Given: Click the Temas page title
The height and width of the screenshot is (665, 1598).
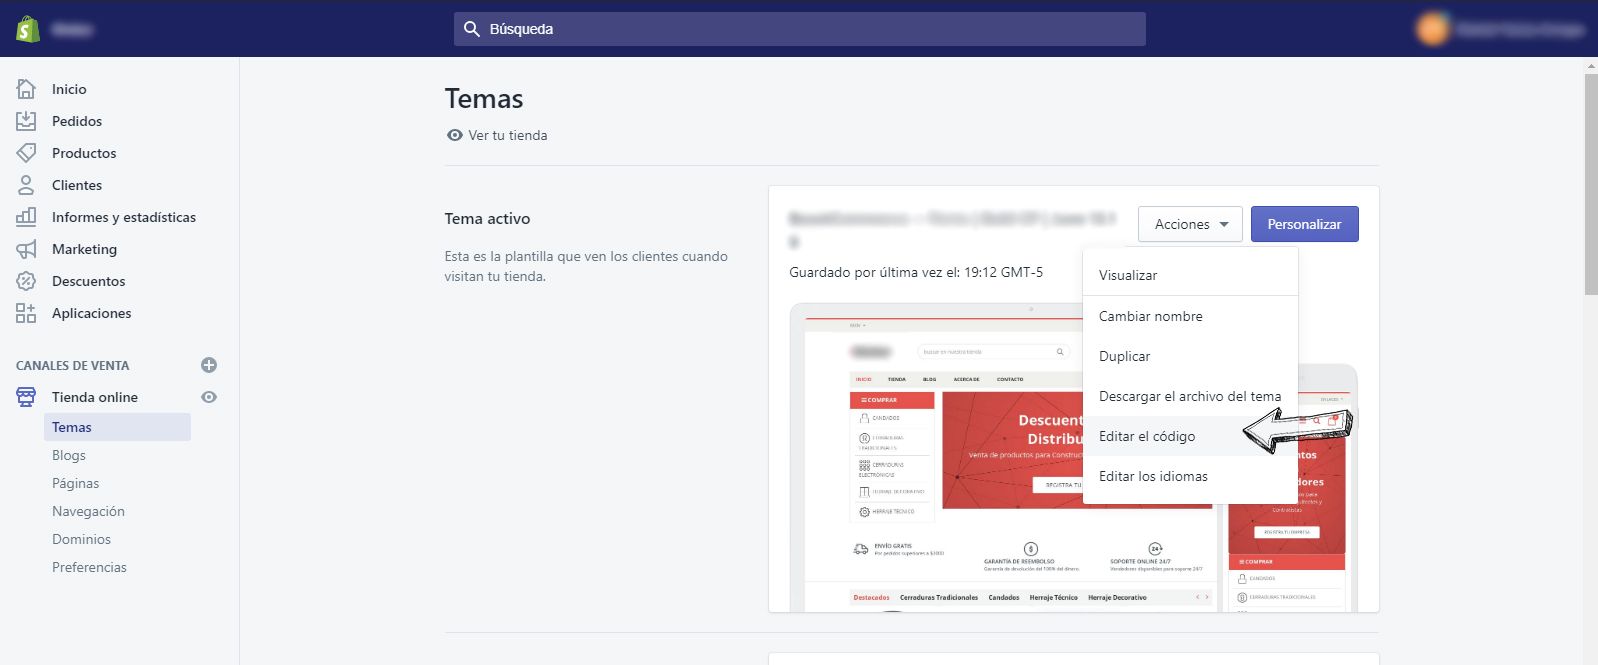Looking at the screenshot, I should click(x=484, y=99).
